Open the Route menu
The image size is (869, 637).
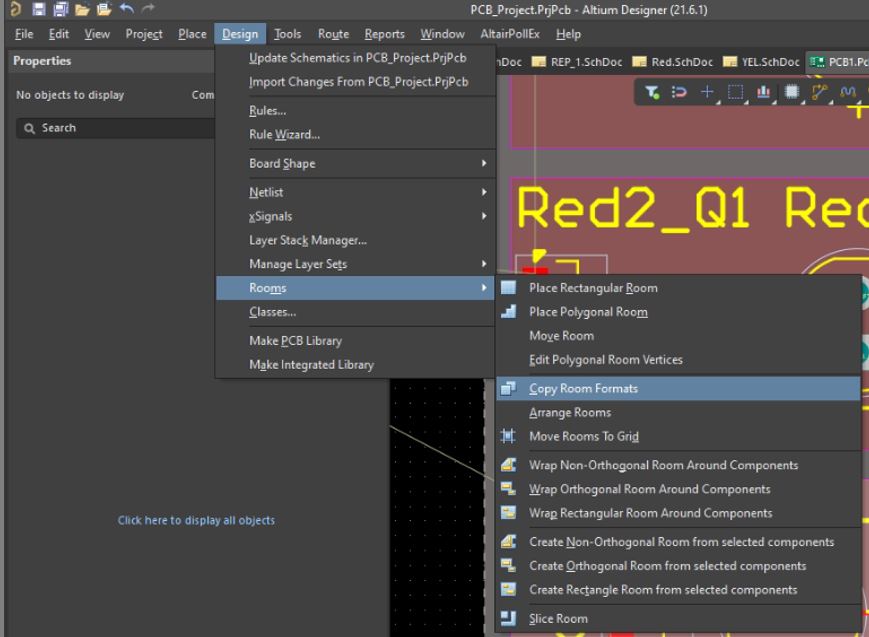coord(333,33)
